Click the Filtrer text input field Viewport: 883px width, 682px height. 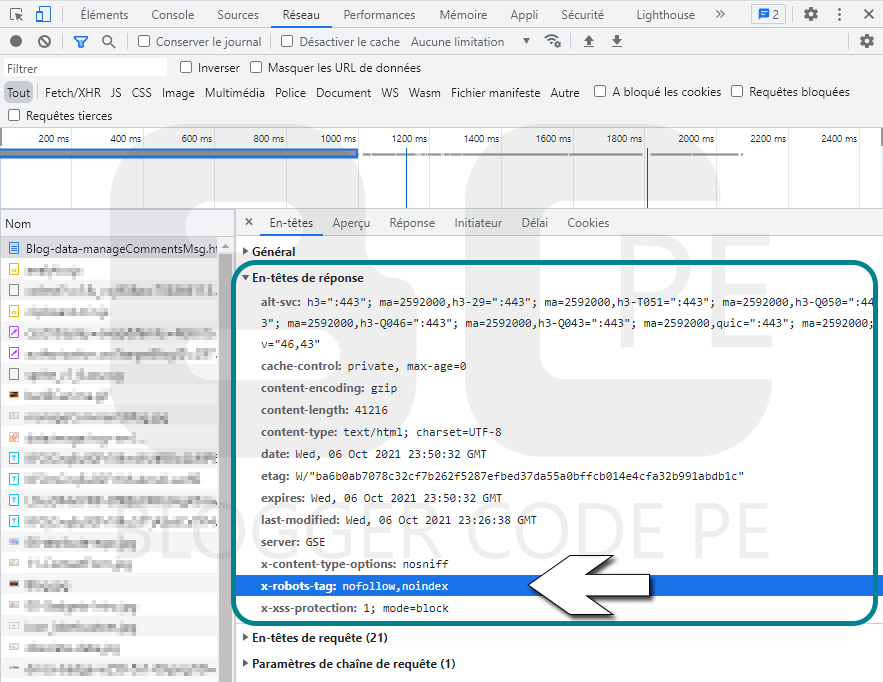click(x=86, y=68)
